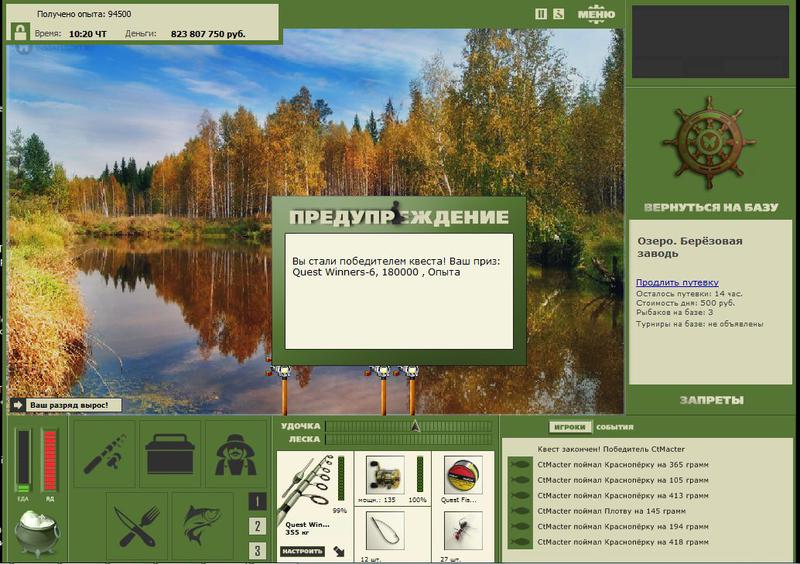Click fish icon beside Краснопёрка 365 грамм entry
Screen dimensions: 800x564
[x=520, y=465]
